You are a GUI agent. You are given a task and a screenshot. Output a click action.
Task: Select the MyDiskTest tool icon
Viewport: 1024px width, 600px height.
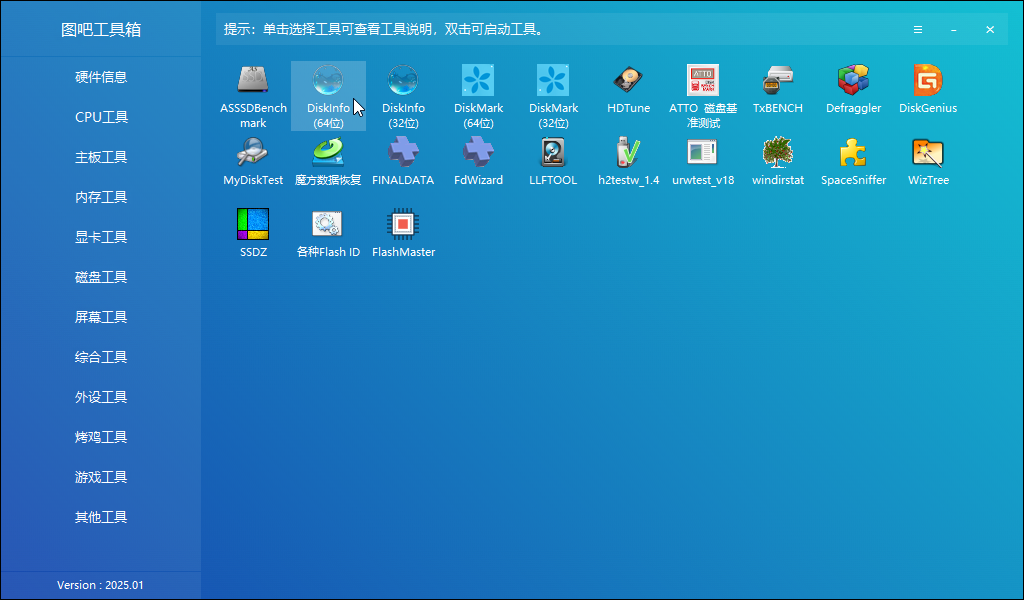point(253,152)
